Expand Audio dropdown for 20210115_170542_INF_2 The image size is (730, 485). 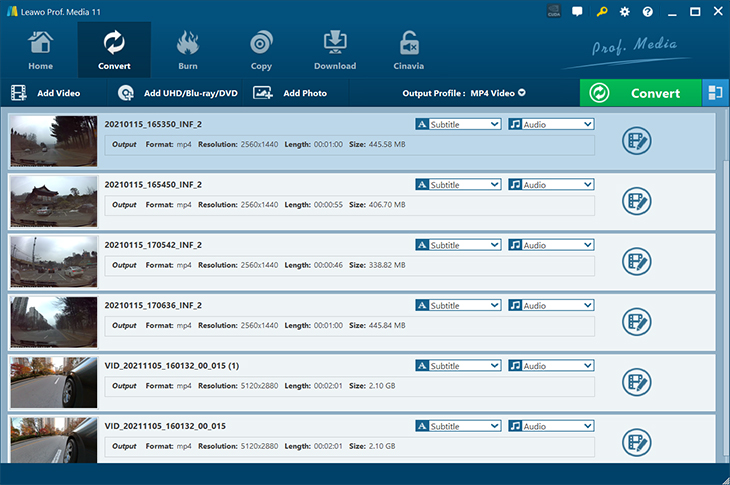click(551, 245)
